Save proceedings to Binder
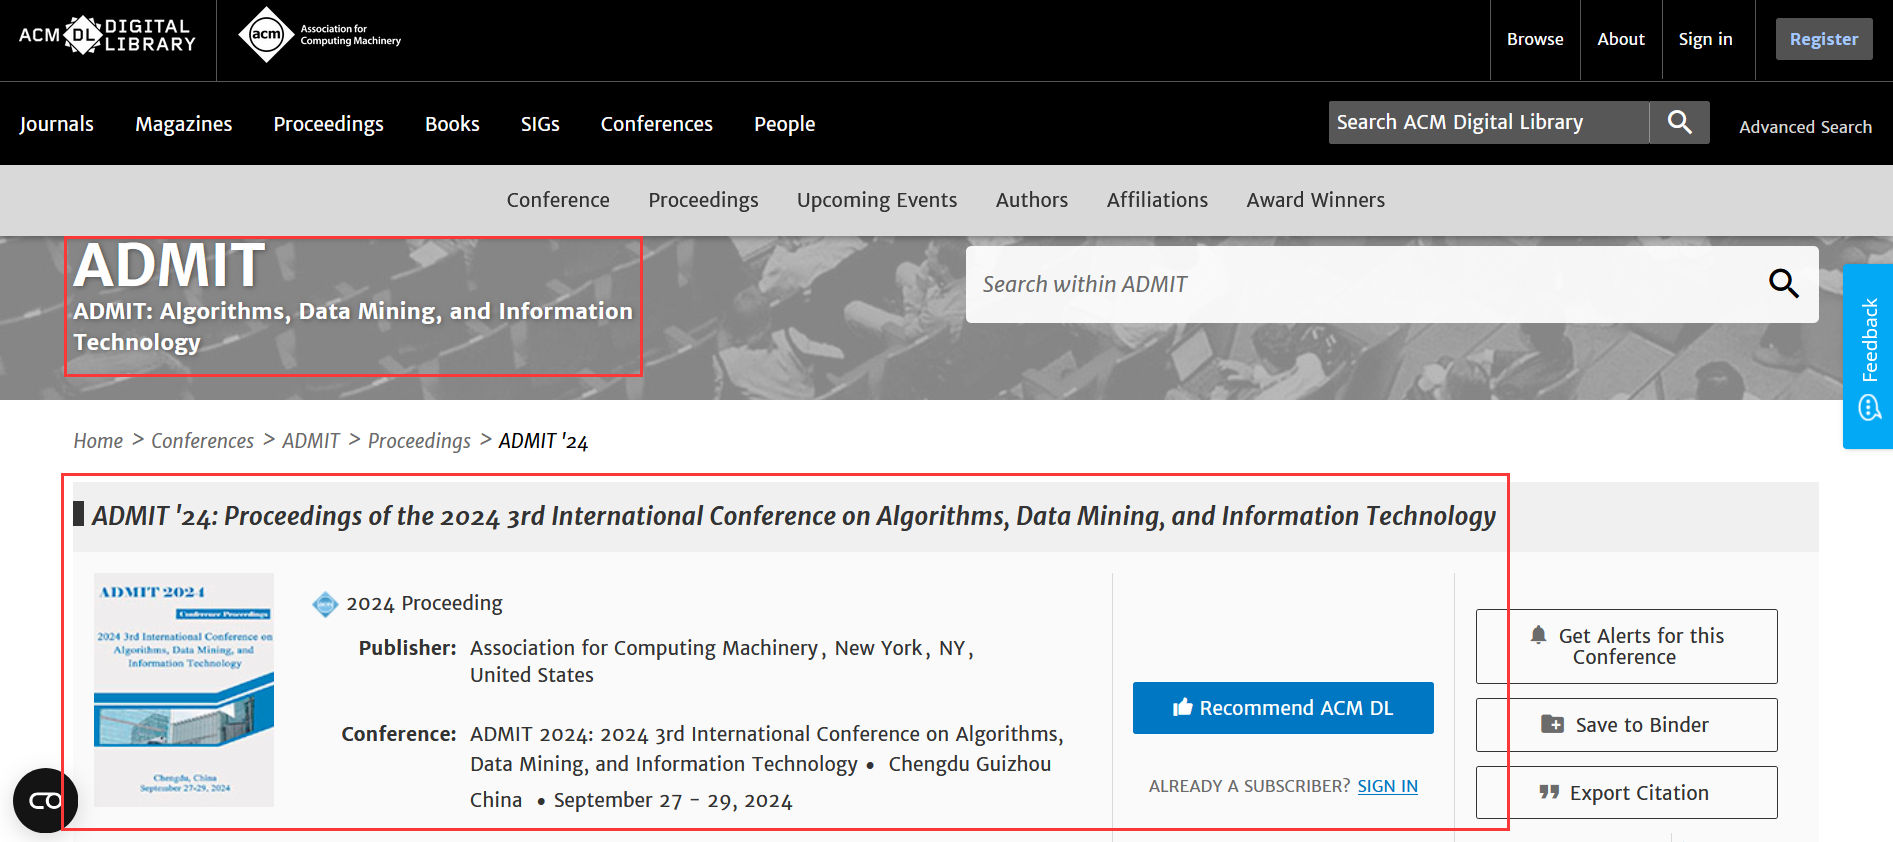The width and height of the screenshot is (1893, 842). coord(1626,725)
